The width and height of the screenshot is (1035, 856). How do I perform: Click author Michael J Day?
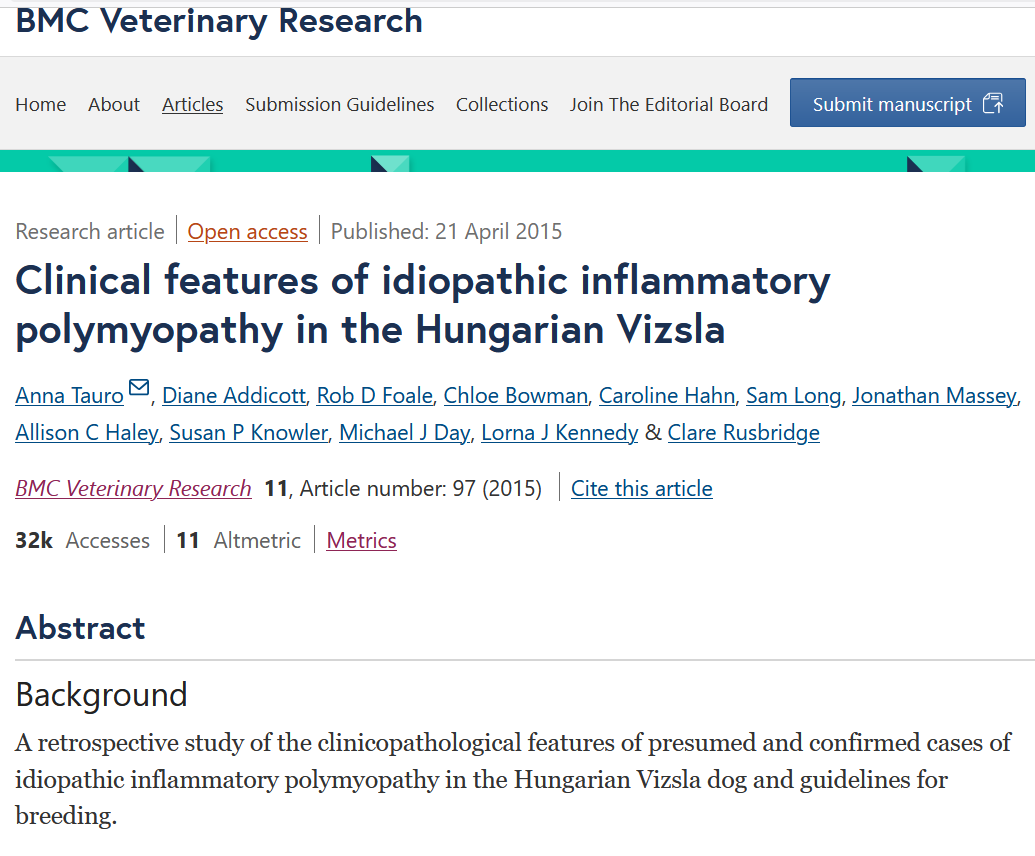[x=405, y=433]
